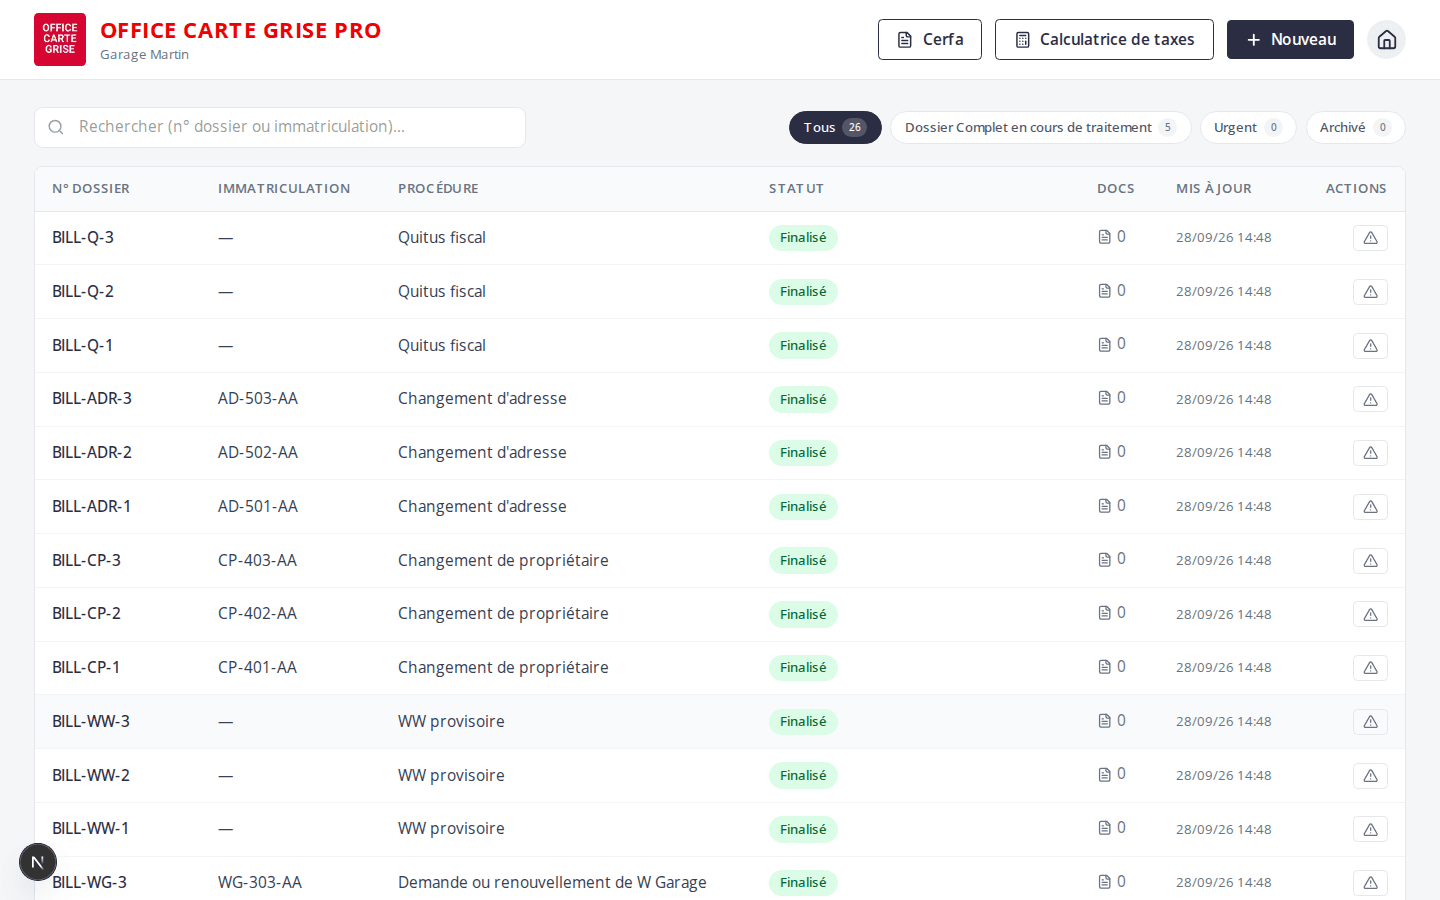The height and width of the screenshot is (900, 1440).
Task: Focus the dossier search field
Action: pos(280,127)
